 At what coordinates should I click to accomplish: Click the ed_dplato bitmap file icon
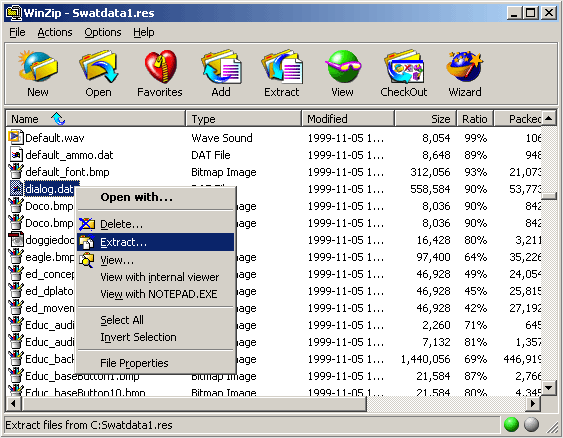point(15,291)
